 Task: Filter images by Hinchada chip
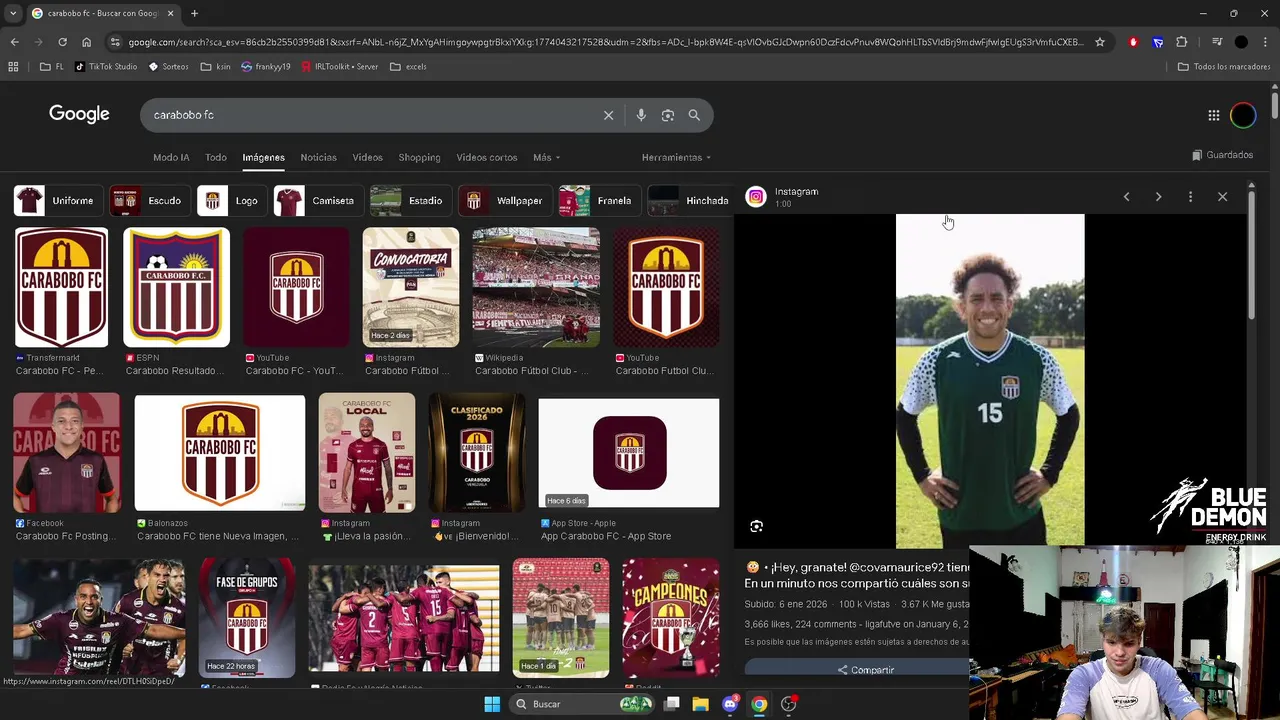pos(690,200)
